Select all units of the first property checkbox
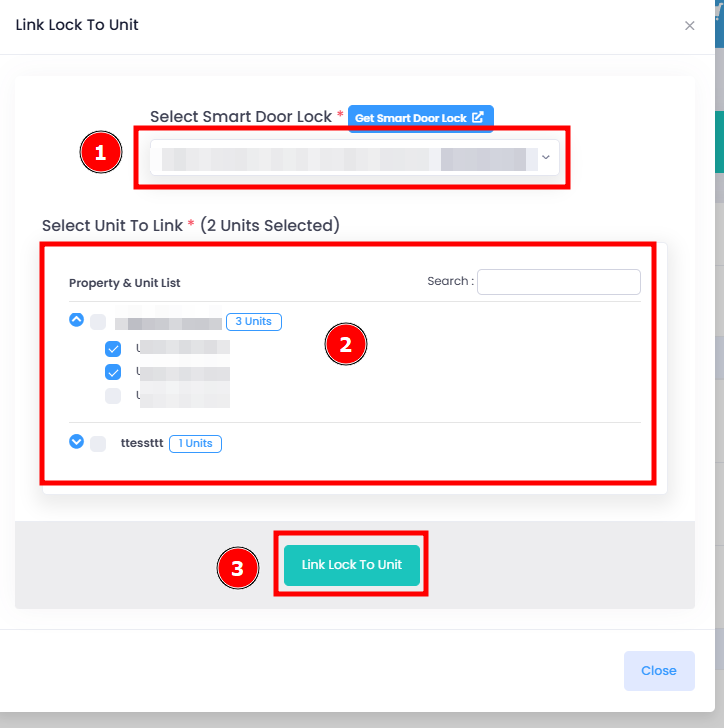This screenshot has height=728, width=724. (x=98, y=322)
